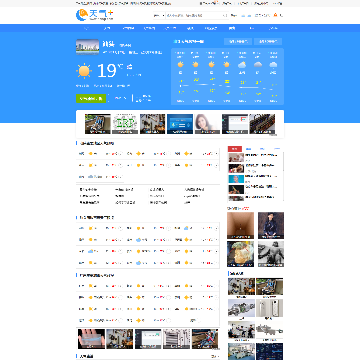Select the last day's pale cloud forecast icon
The height and width of the screenshot is (360, 360).
273,64
